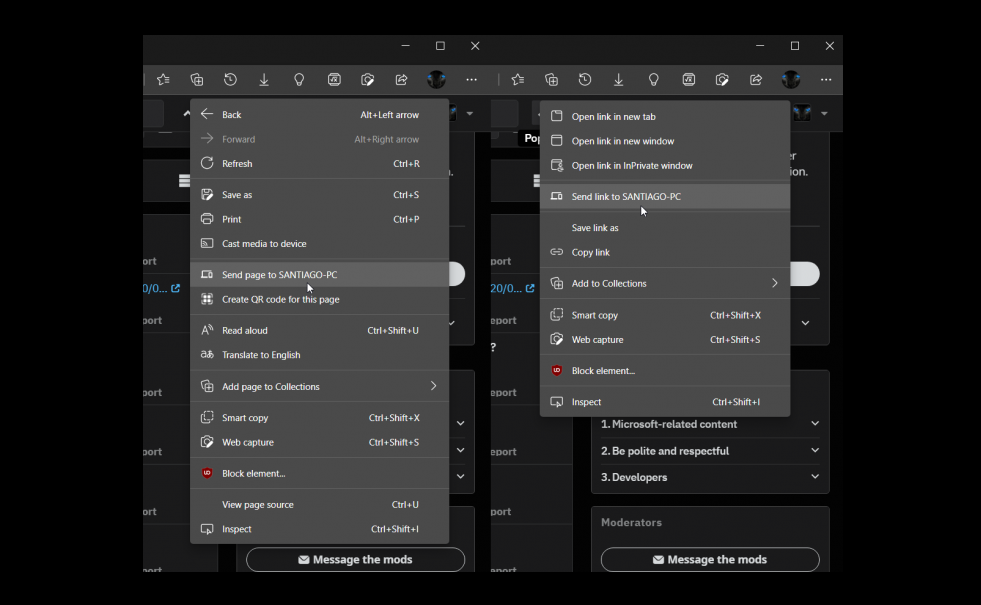The height and width of the screenshot is (605, 981).
Task: Click the Favorites star icon in the right toolbar
Action: click(x=517, y=80)
